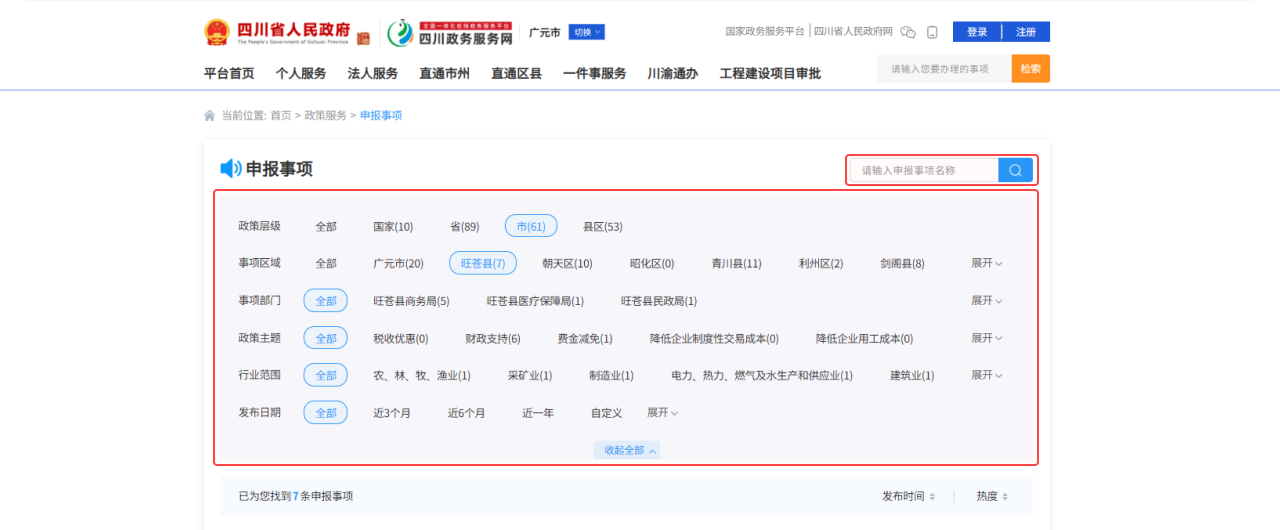Click the red seal icon beside government title
The width and height of the screenshot is (1280, 530).
point(363,37)
